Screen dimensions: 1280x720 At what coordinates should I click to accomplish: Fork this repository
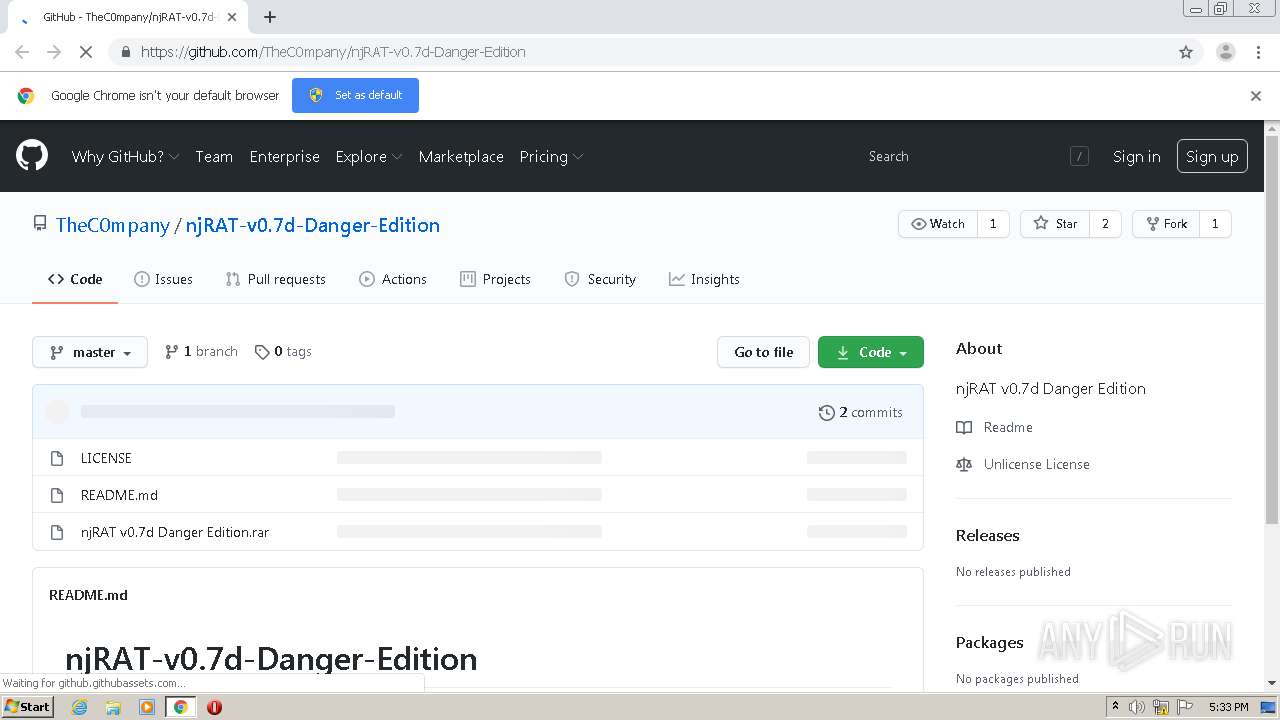(x=1166, y=224)
